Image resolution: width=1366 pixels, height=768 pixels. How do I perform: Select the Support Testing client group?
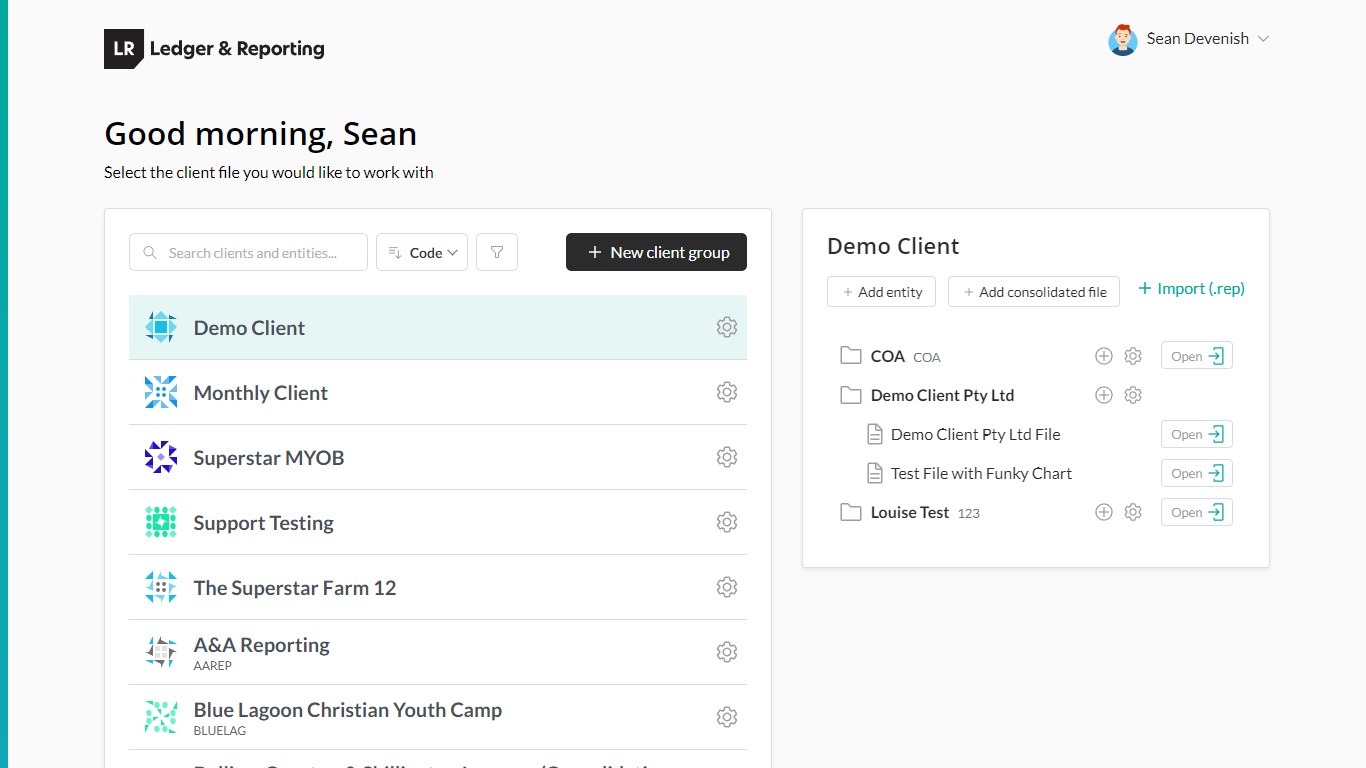[264, 523]
